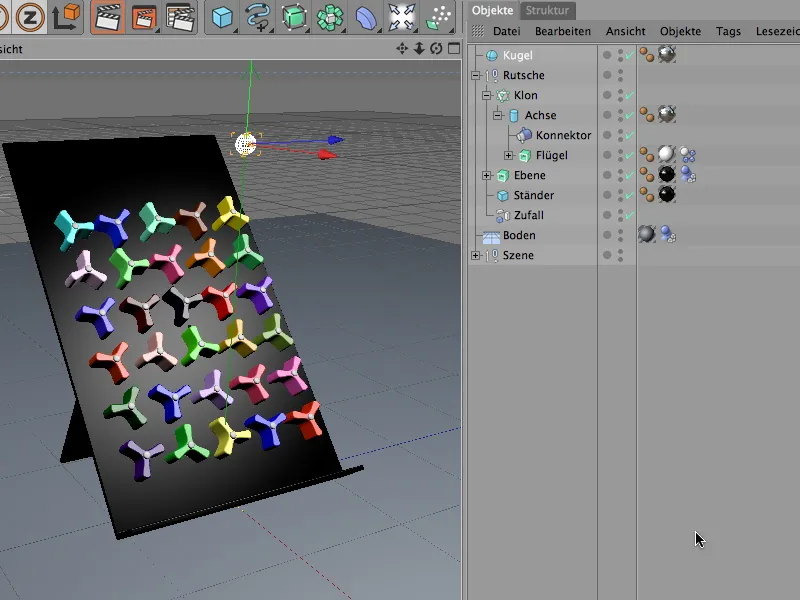Switch to the Struktur tab
The height and width of the screenshot is (600, 800).
pos(546,10)
